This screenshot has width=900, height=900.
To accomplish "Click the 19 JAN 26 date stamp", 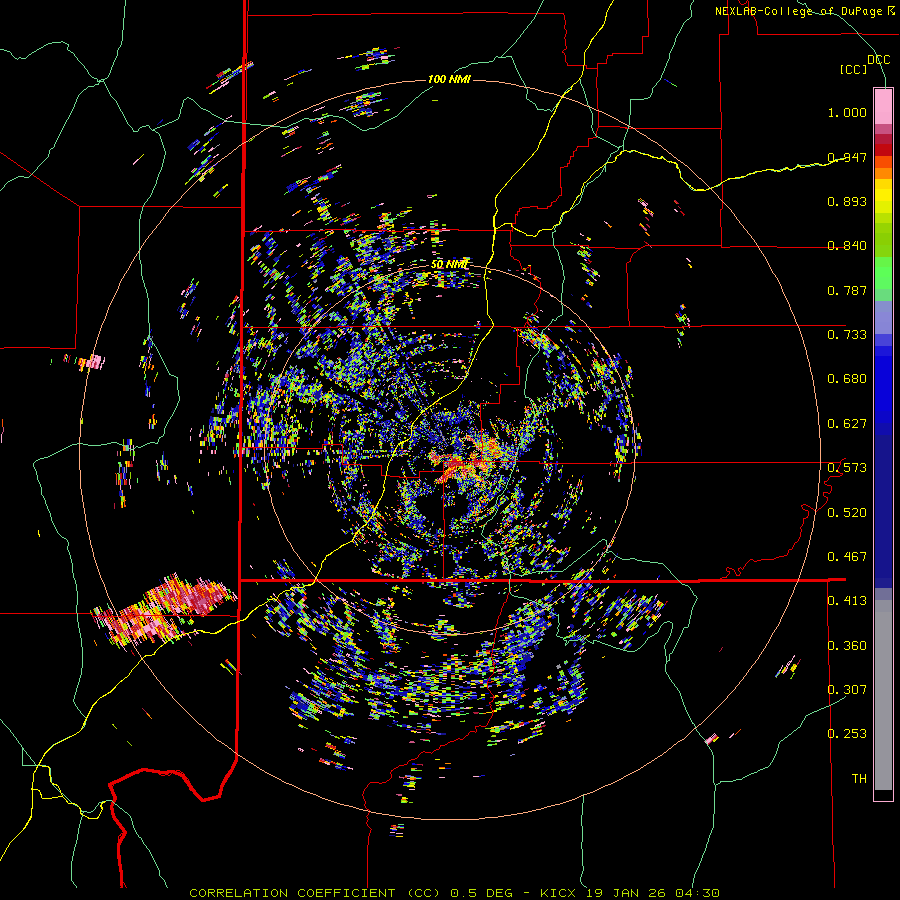I will click(x=624, y=893).
